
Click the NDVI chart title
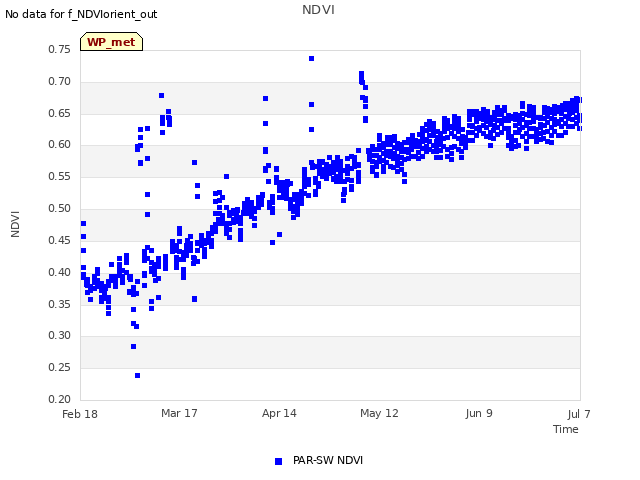pos(318,10)
